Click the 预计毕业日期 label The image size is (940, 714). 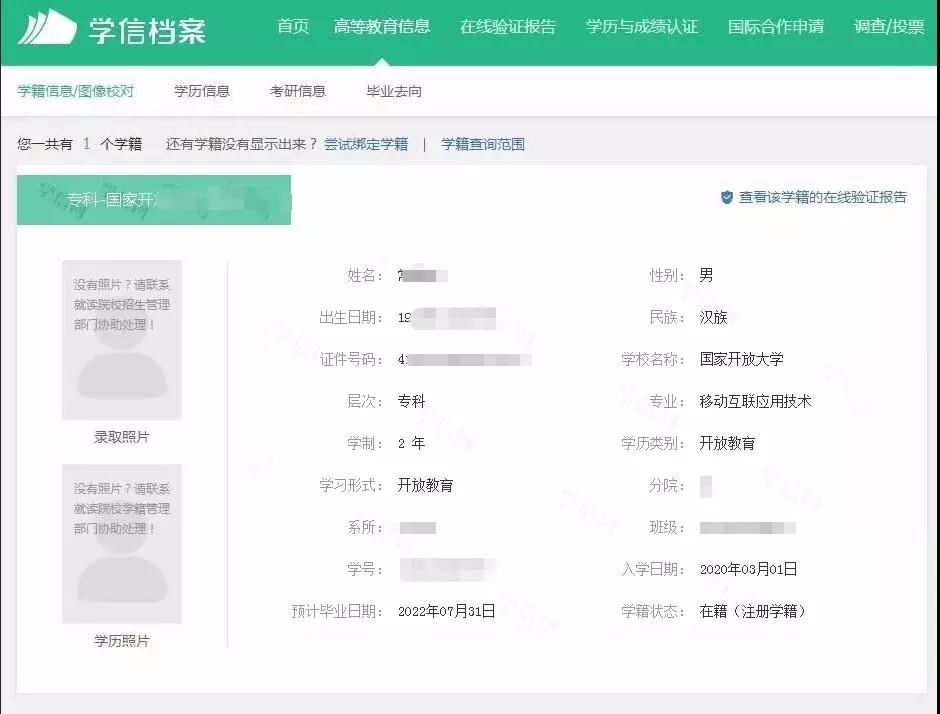coord(336,611)
